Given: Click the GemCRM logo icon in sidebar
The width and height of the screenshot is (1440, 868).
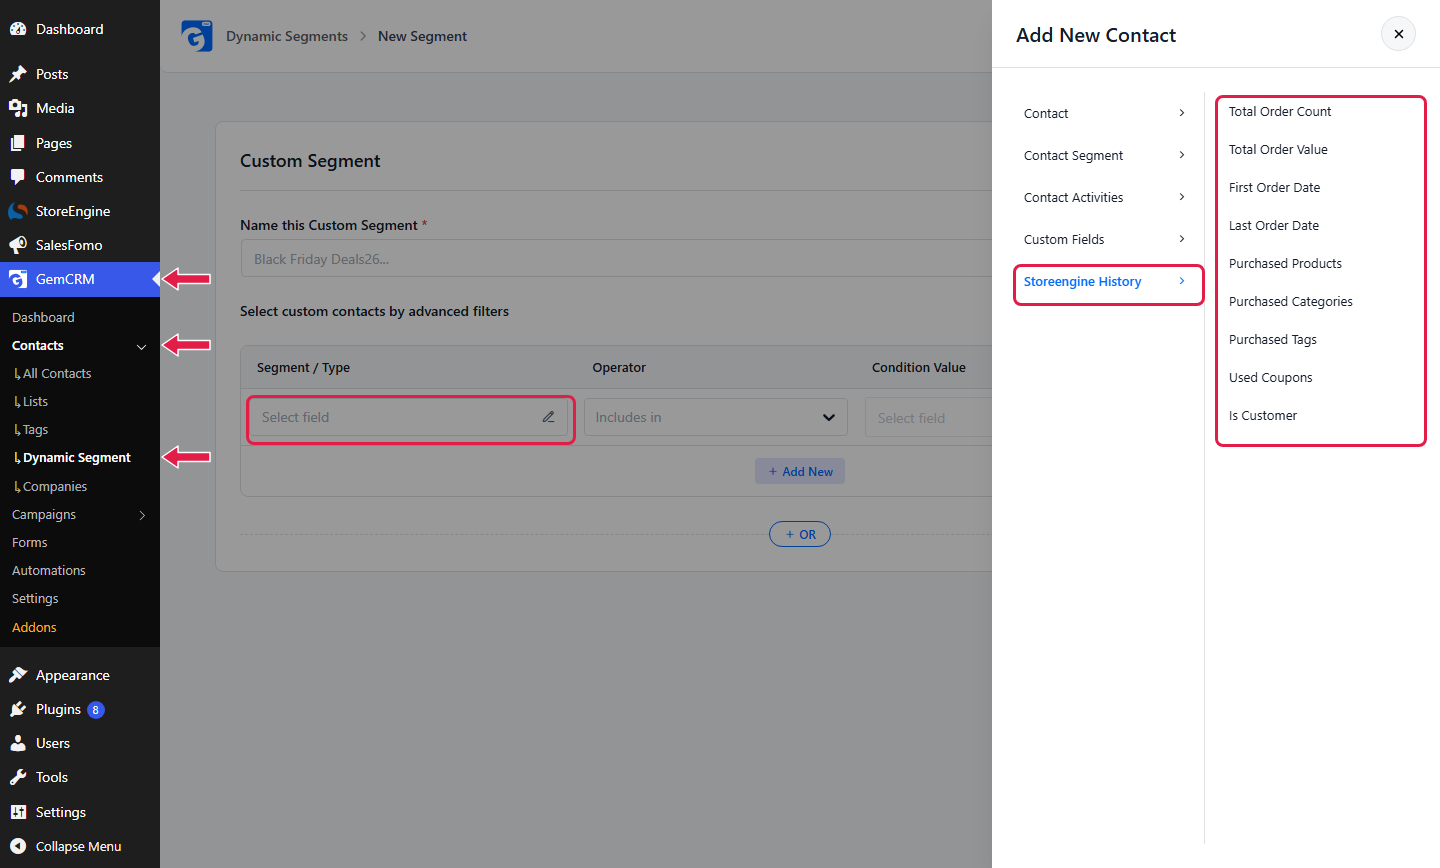Looking at the screenshot, I should 17,279.
